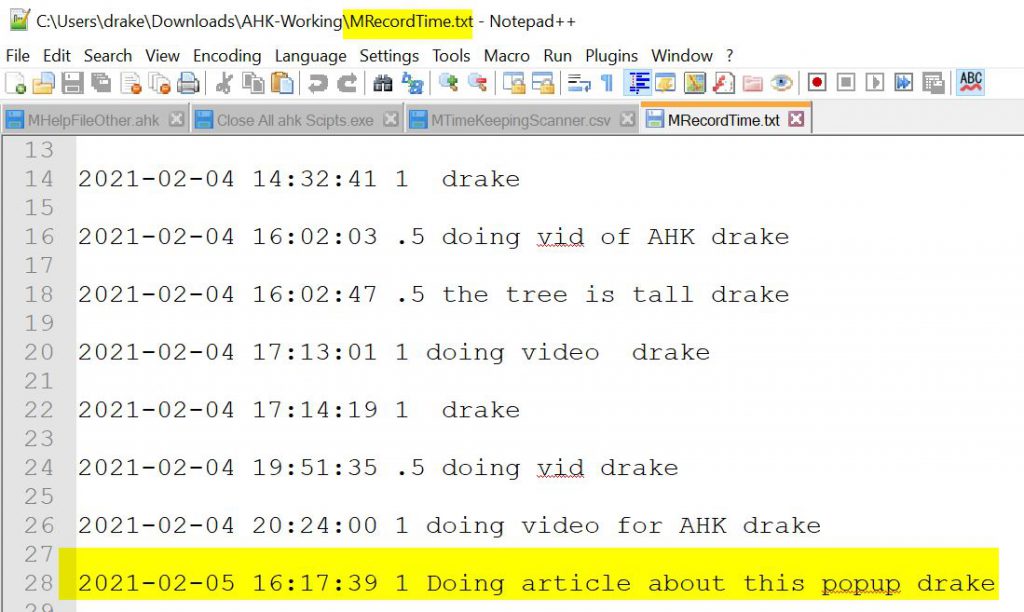Open the Language menu
The height and width of the screenshot is (612, 1024).
[311, 56]
